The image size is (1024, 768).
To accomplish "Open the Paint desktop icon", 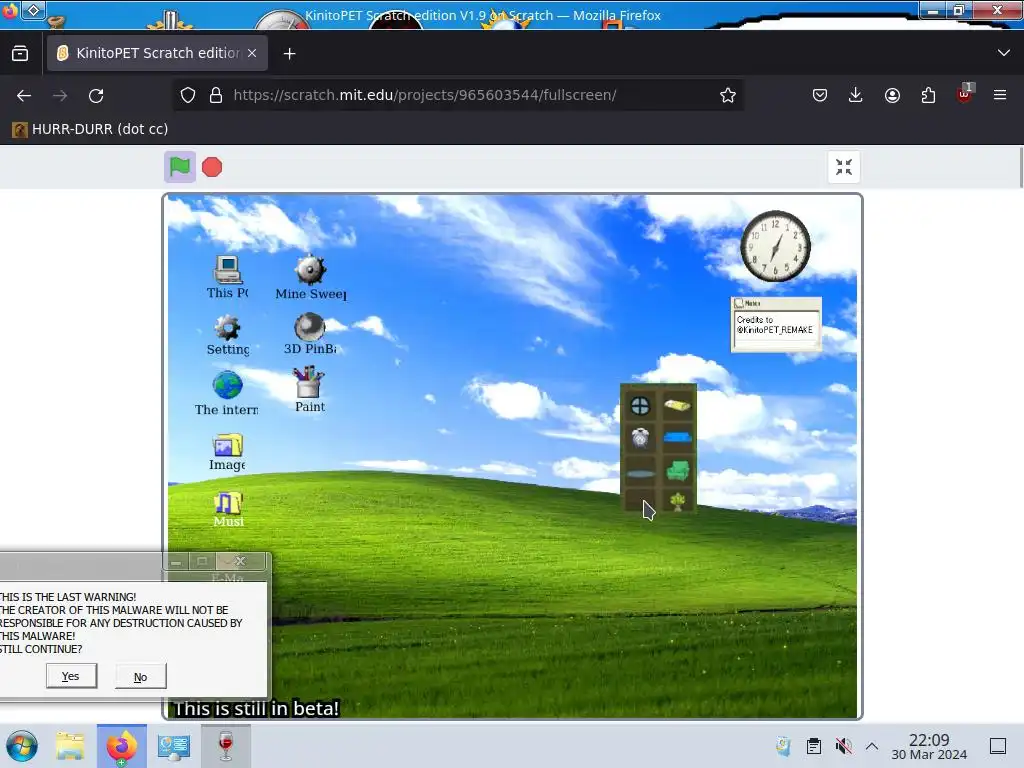I will 310,389.
